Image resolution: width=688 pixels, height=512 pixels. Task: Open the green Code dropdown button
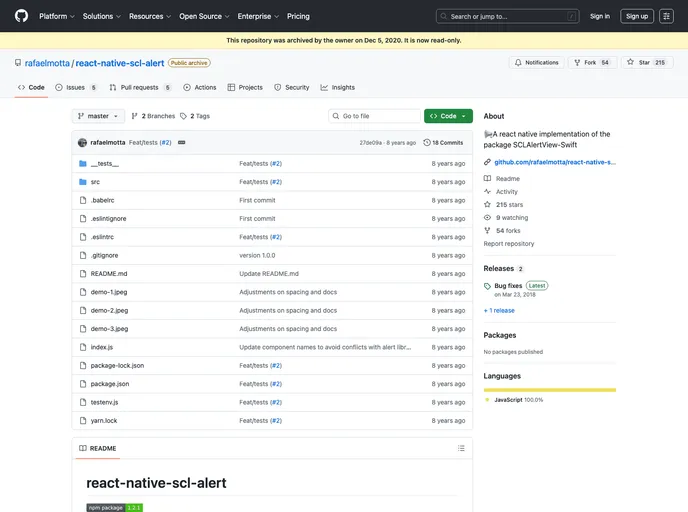click(x=448, y=116)
